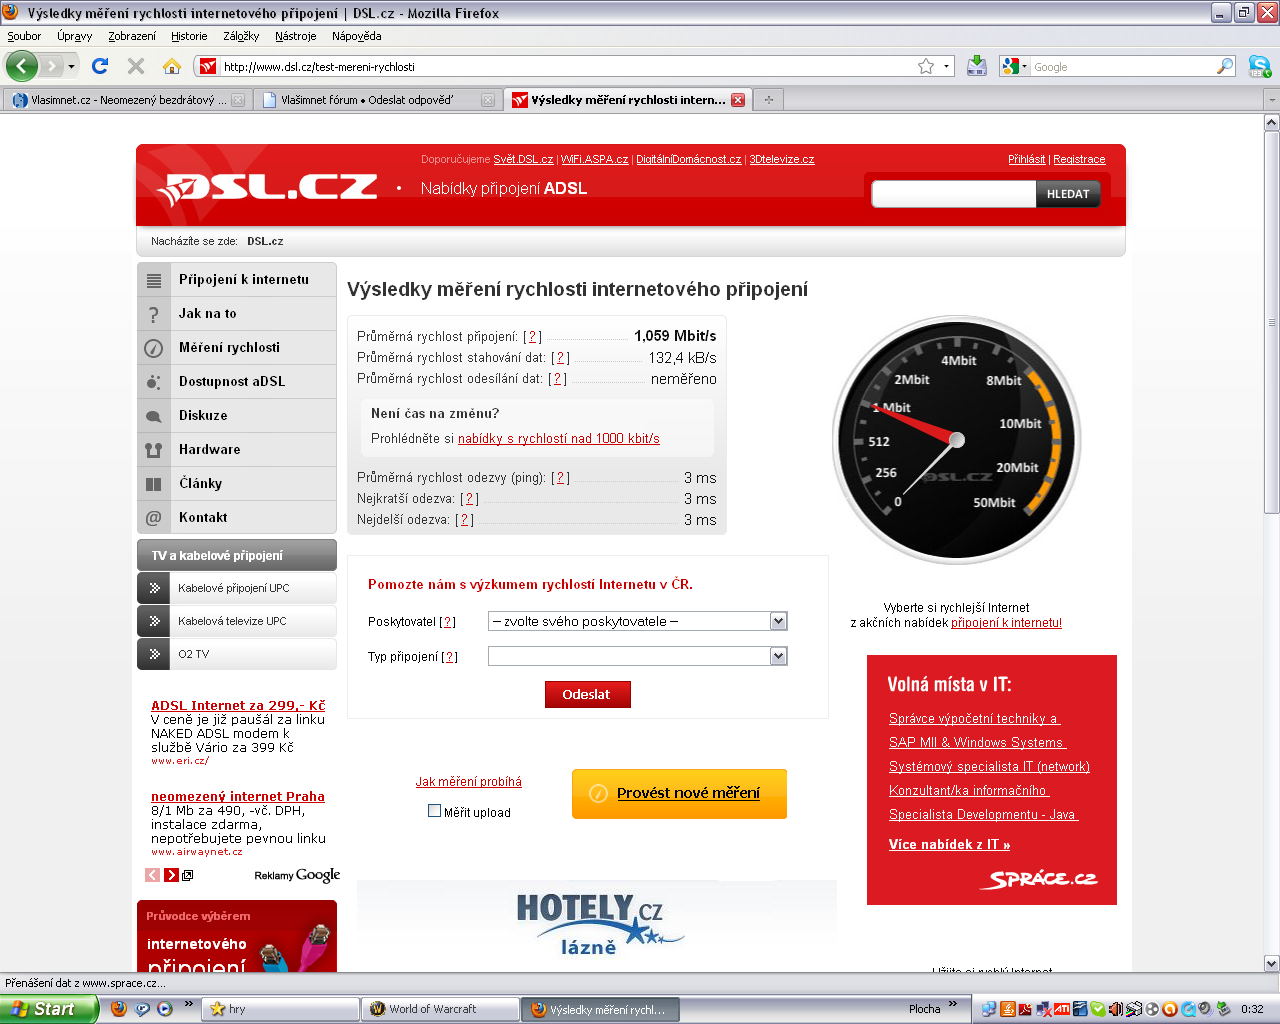Open help for Průměrná rychlost připojení [?]

[532, 337]
